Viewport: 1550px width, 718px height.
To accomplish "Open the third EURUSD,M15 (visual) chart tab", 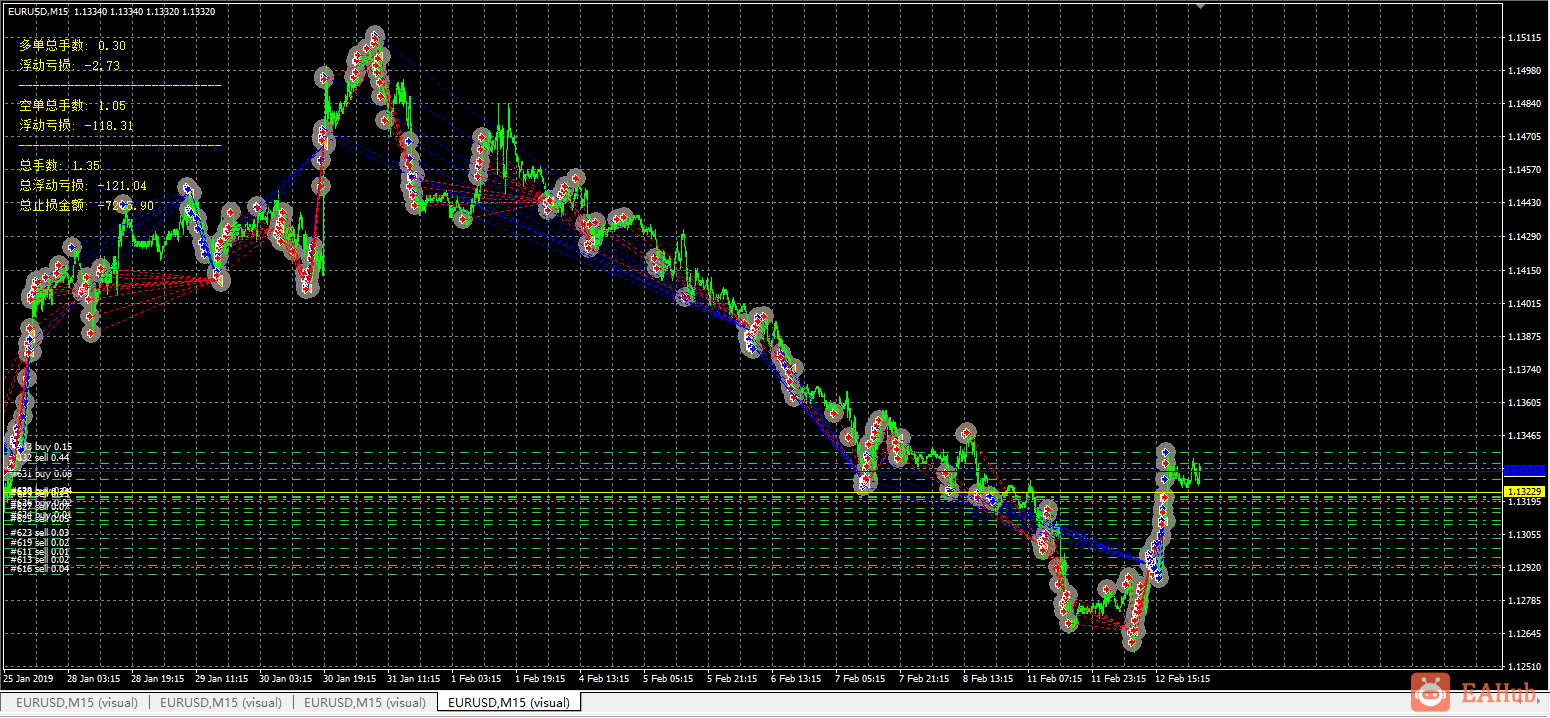I will (x=365, y=703).
